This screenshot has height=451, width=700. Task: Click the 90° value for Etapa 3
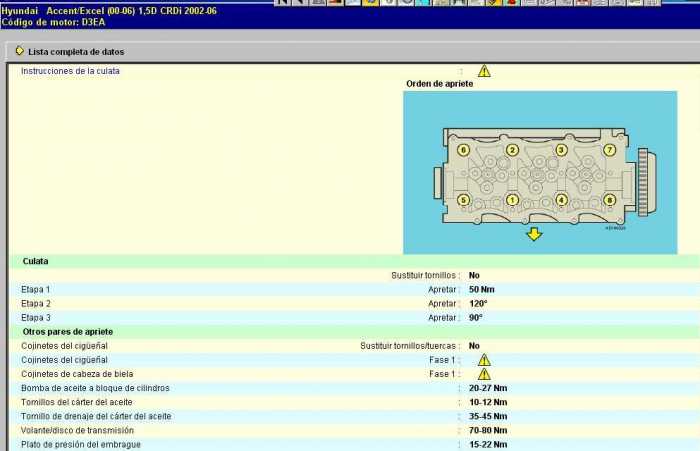click(x=475, y=318)
